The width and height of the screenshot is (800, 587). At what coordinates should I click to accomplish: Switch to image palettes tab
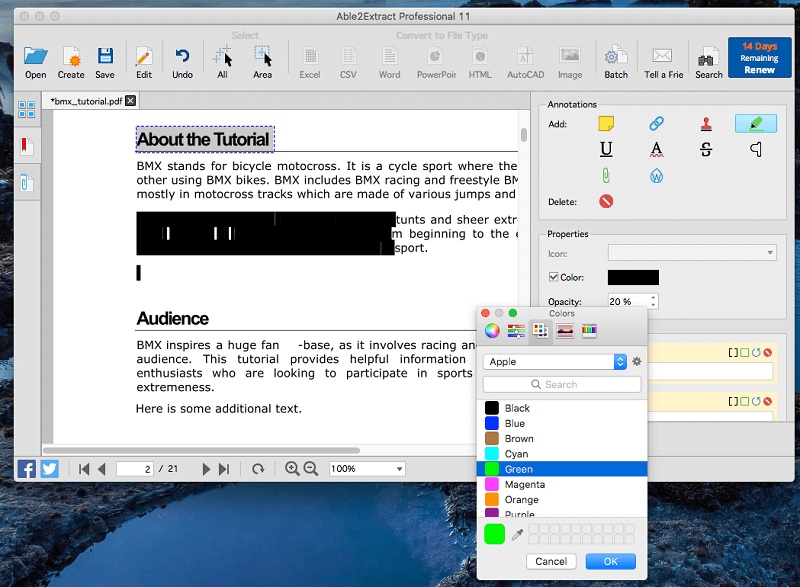pos(565,330)
